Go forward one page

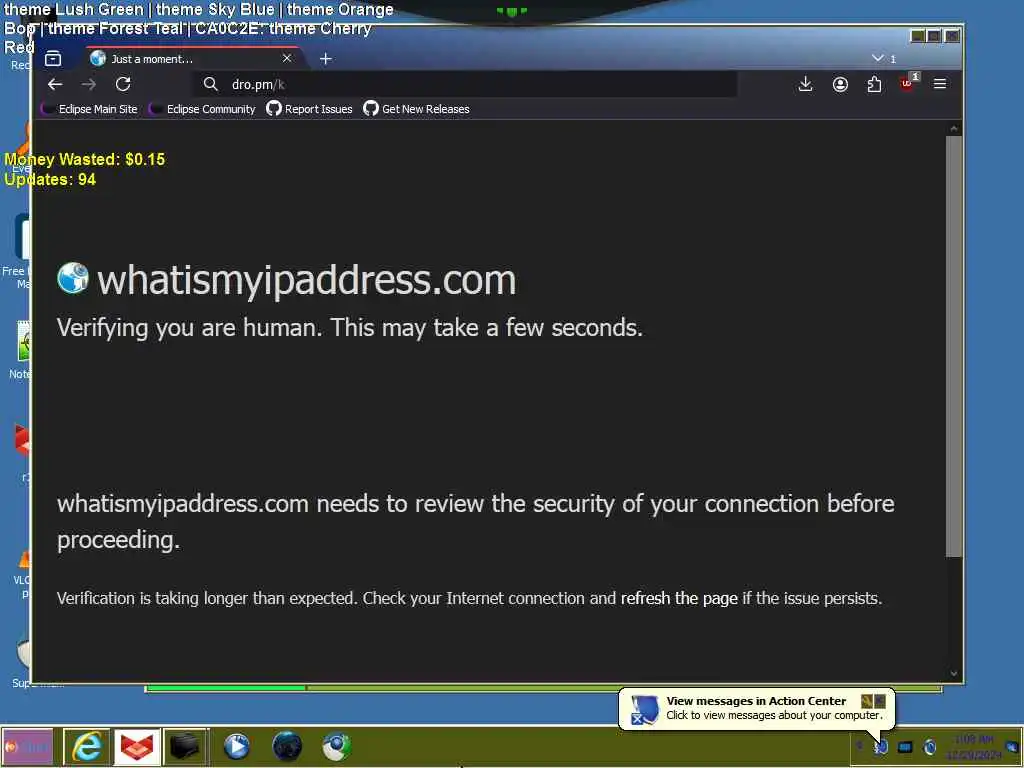pyautogui.click(x=89, y=84)
